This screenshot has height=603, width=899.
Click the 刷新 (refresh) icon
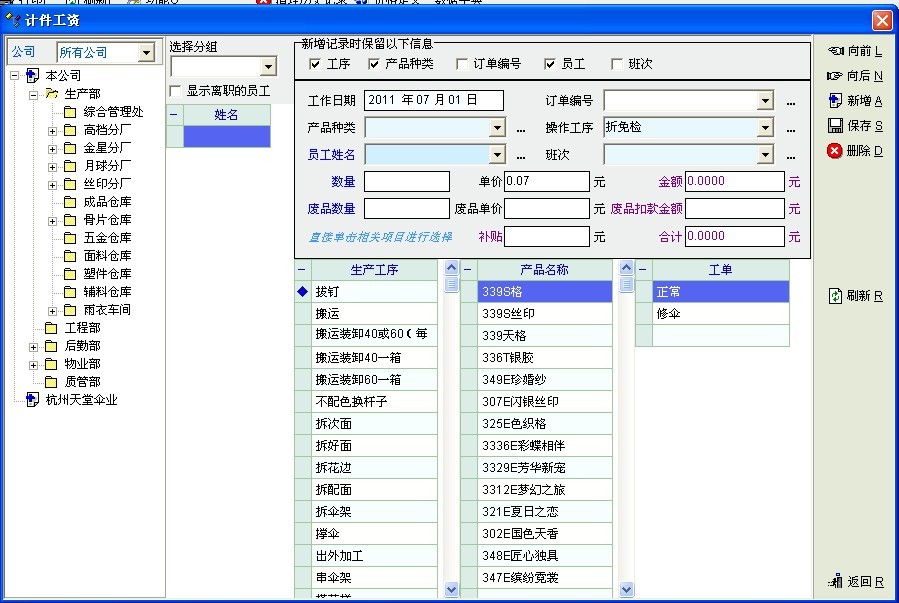(835, 296)
